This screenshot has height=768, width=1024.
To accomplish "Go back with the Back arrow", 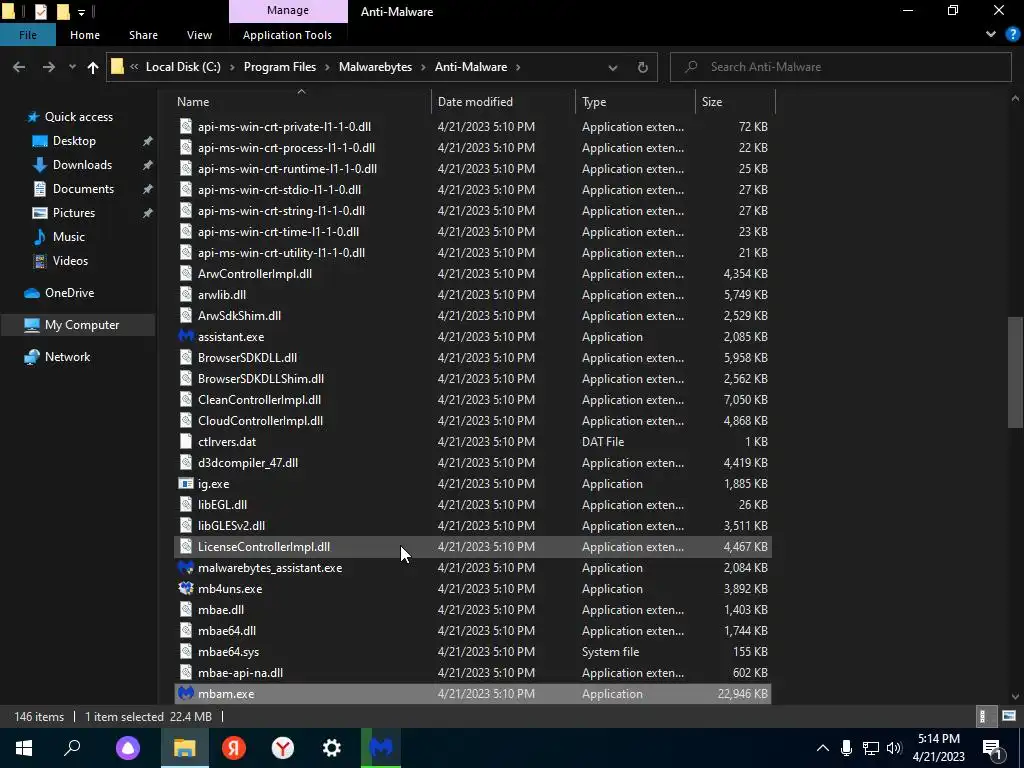I will click(19, 67).
